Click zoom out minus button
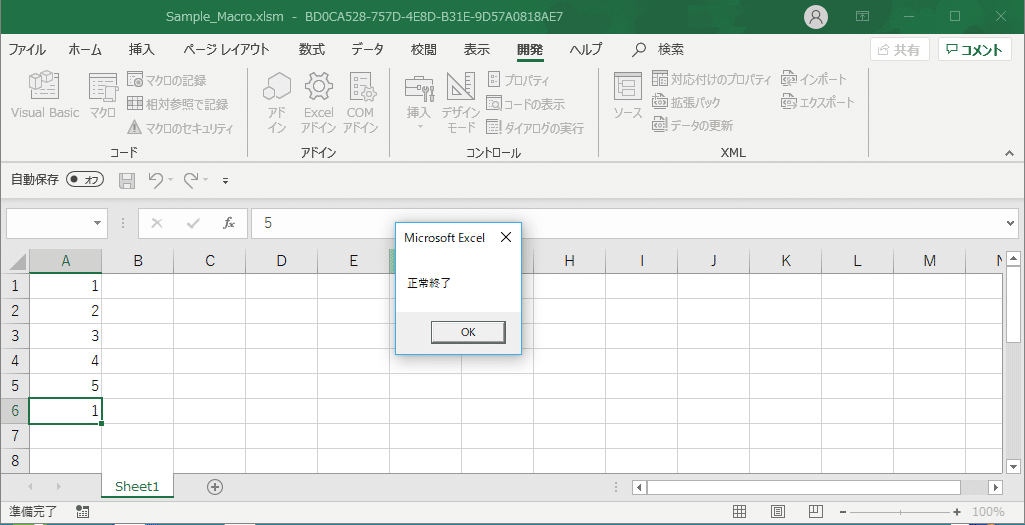 pos(843,512)
